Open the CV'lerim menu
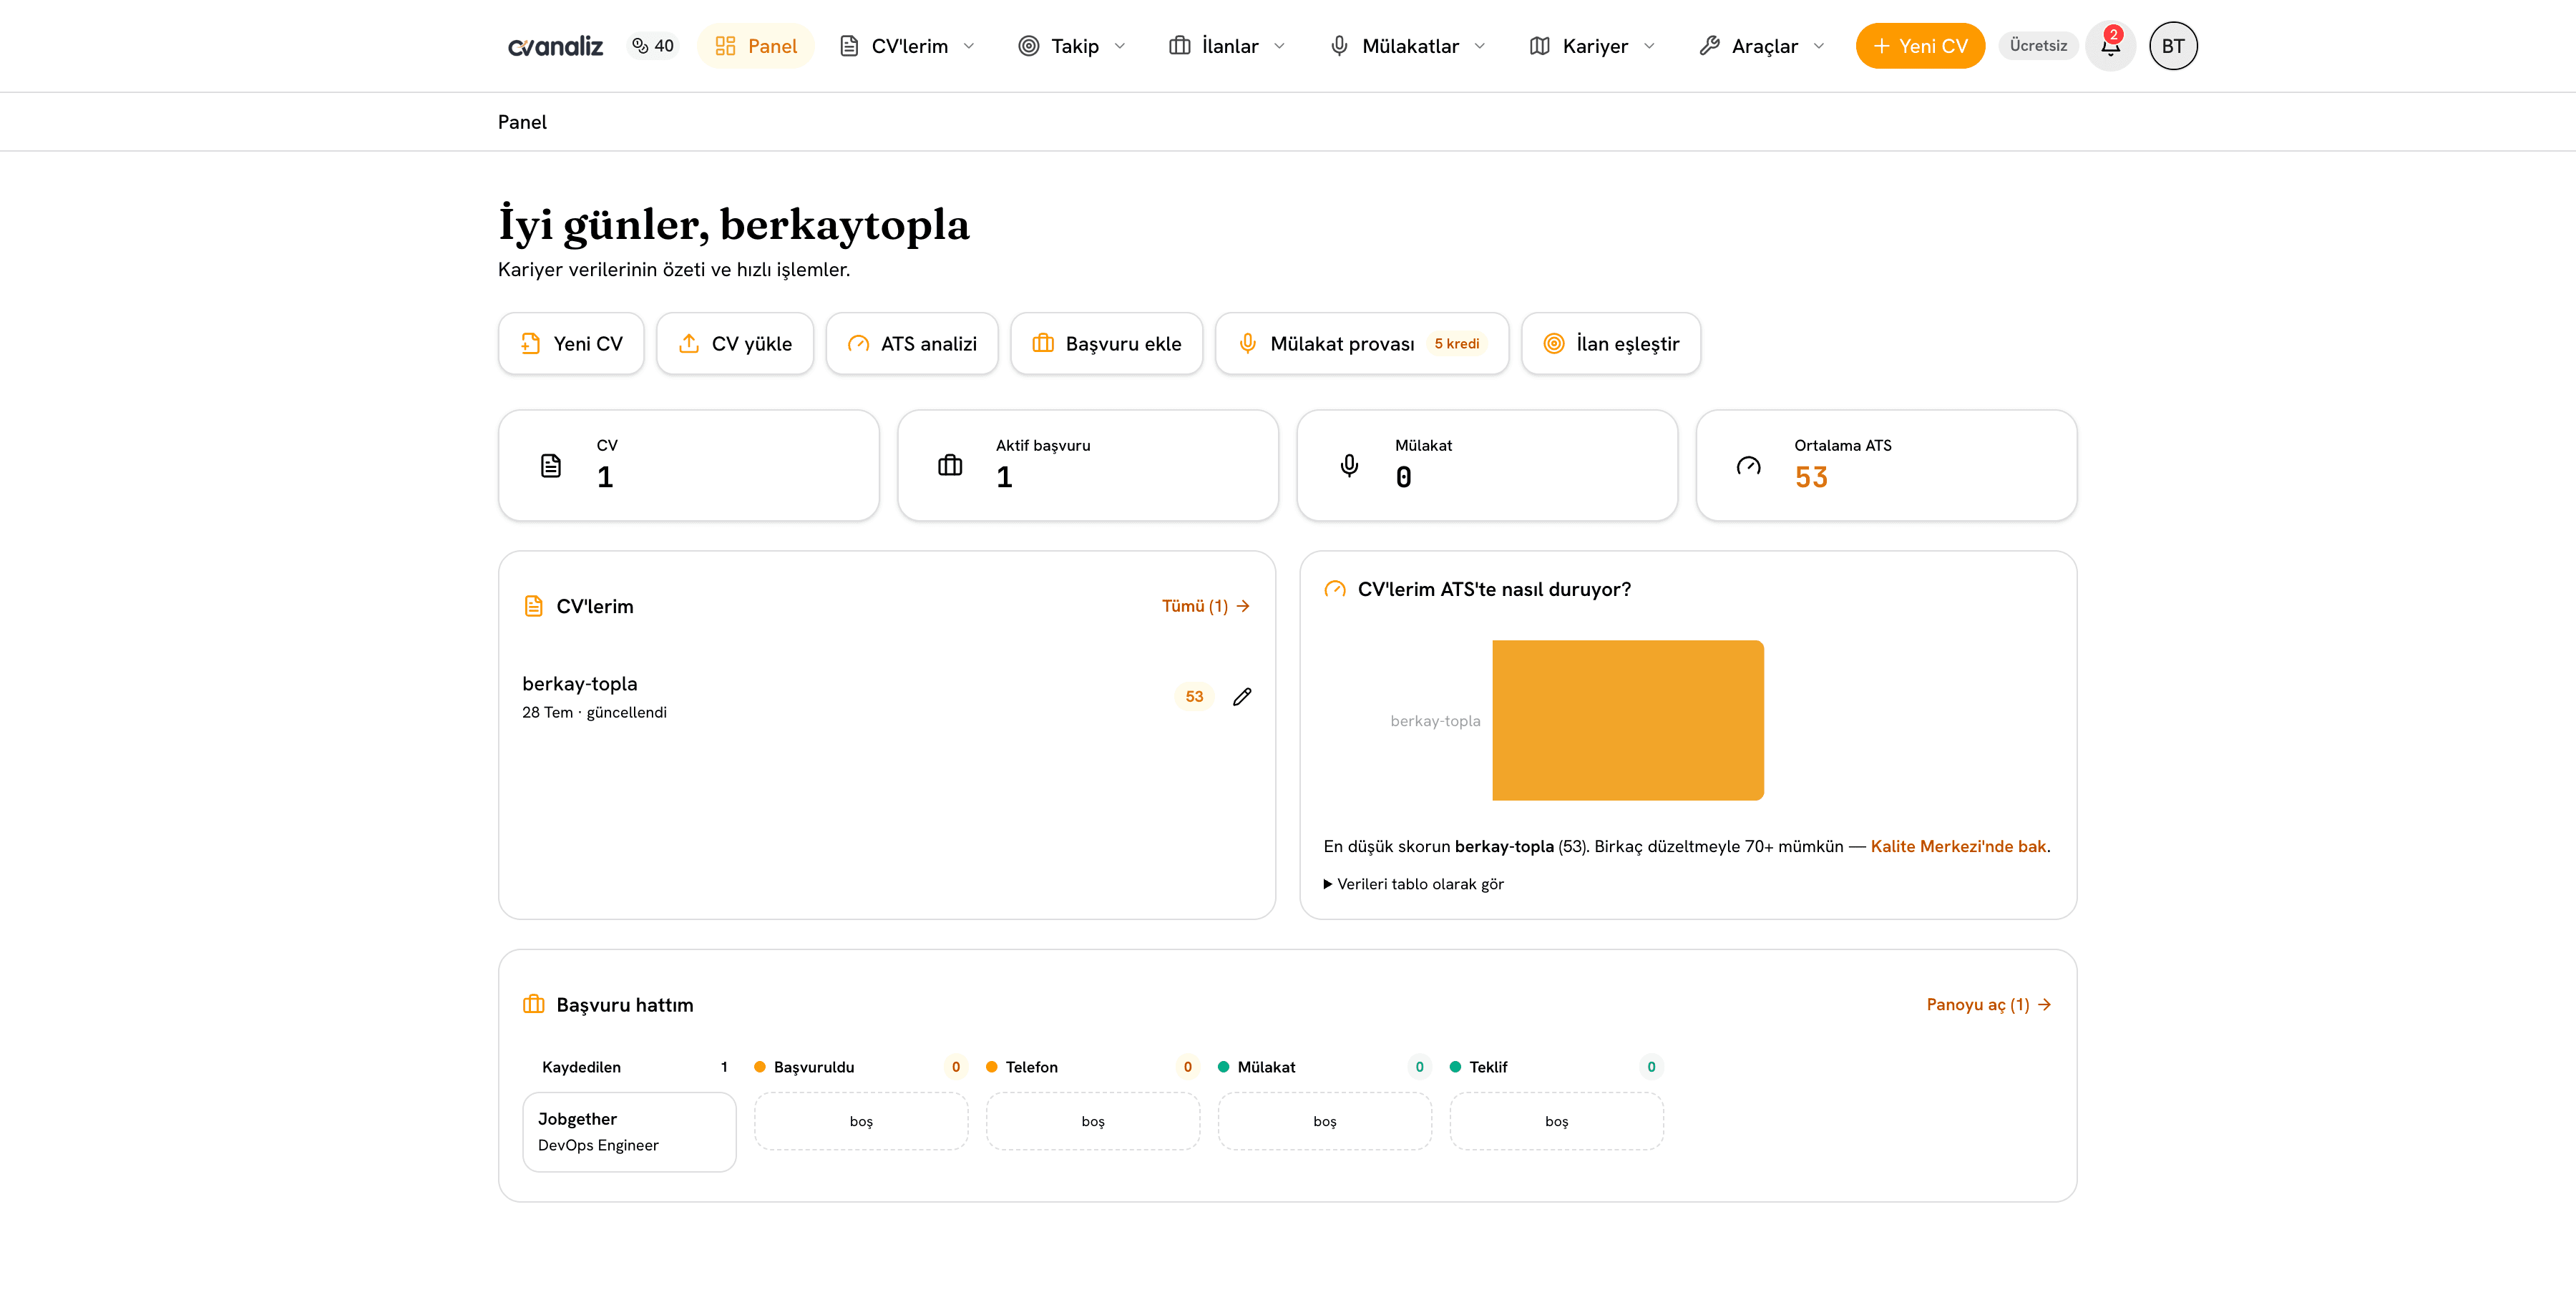The height and width of the screenshot is (1315, 2576). [908, 46]
